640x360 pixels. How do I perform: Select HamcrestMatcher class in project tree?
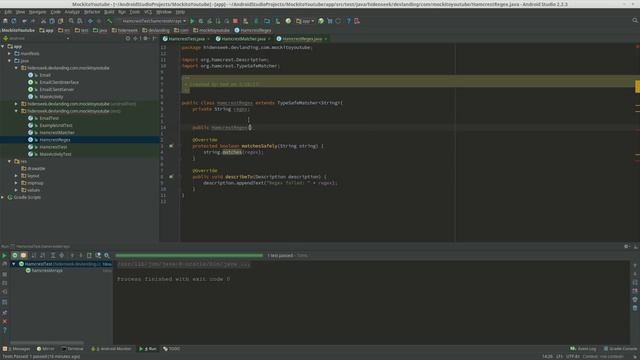(57, 133)
